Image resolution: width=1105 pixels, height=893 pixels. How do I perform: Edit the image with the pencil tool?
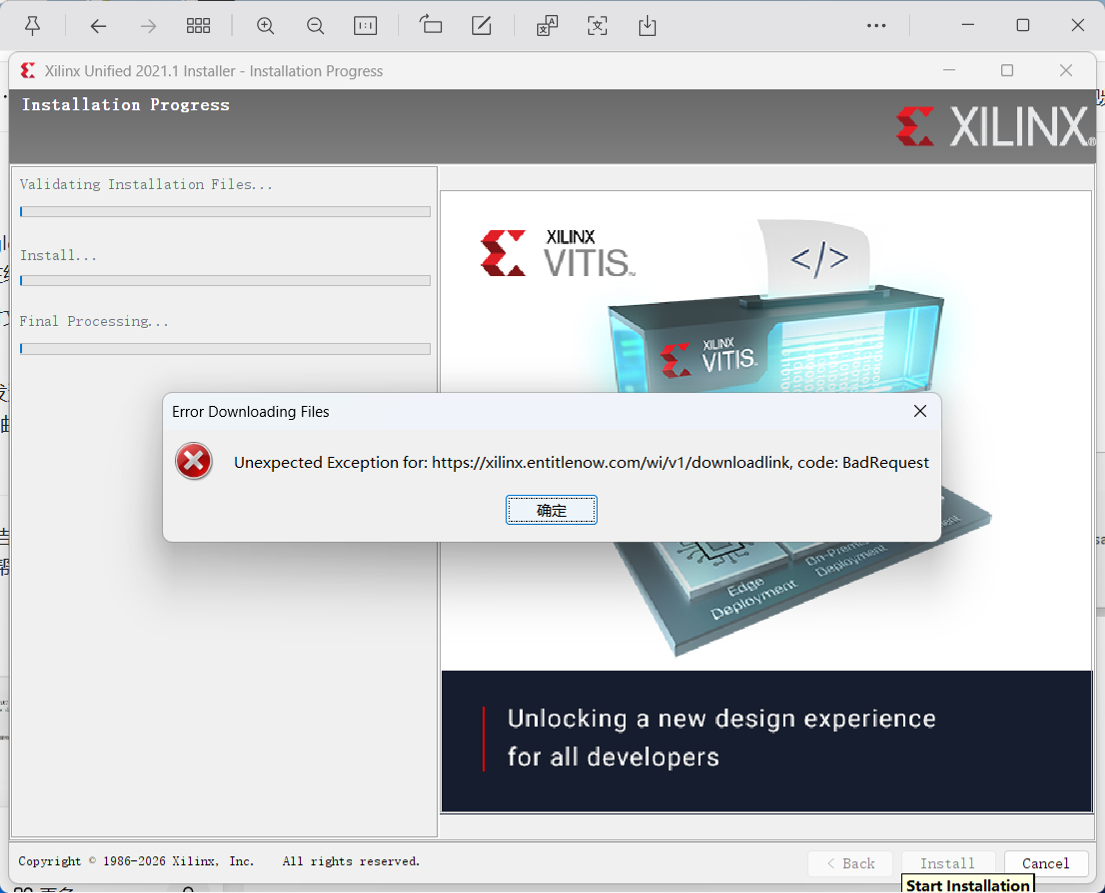[481, 26]
